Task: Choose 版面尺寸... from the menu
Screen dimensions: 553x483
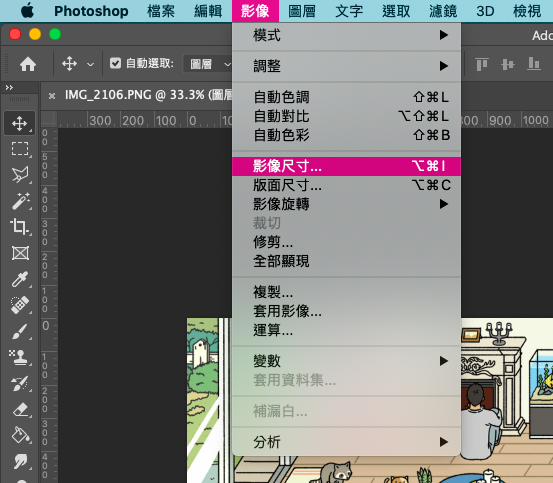Action: tap(346, 185)
